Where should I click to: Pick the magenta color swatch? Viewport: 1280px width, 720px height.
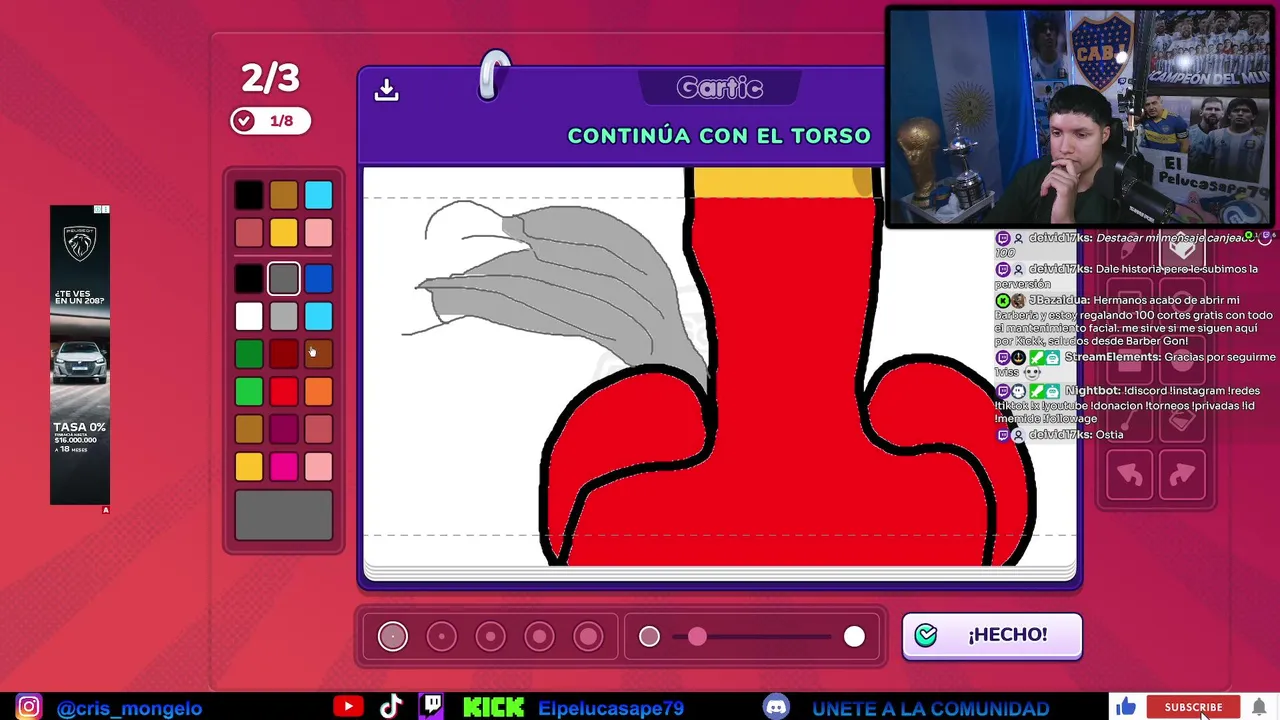coord(283,467)
